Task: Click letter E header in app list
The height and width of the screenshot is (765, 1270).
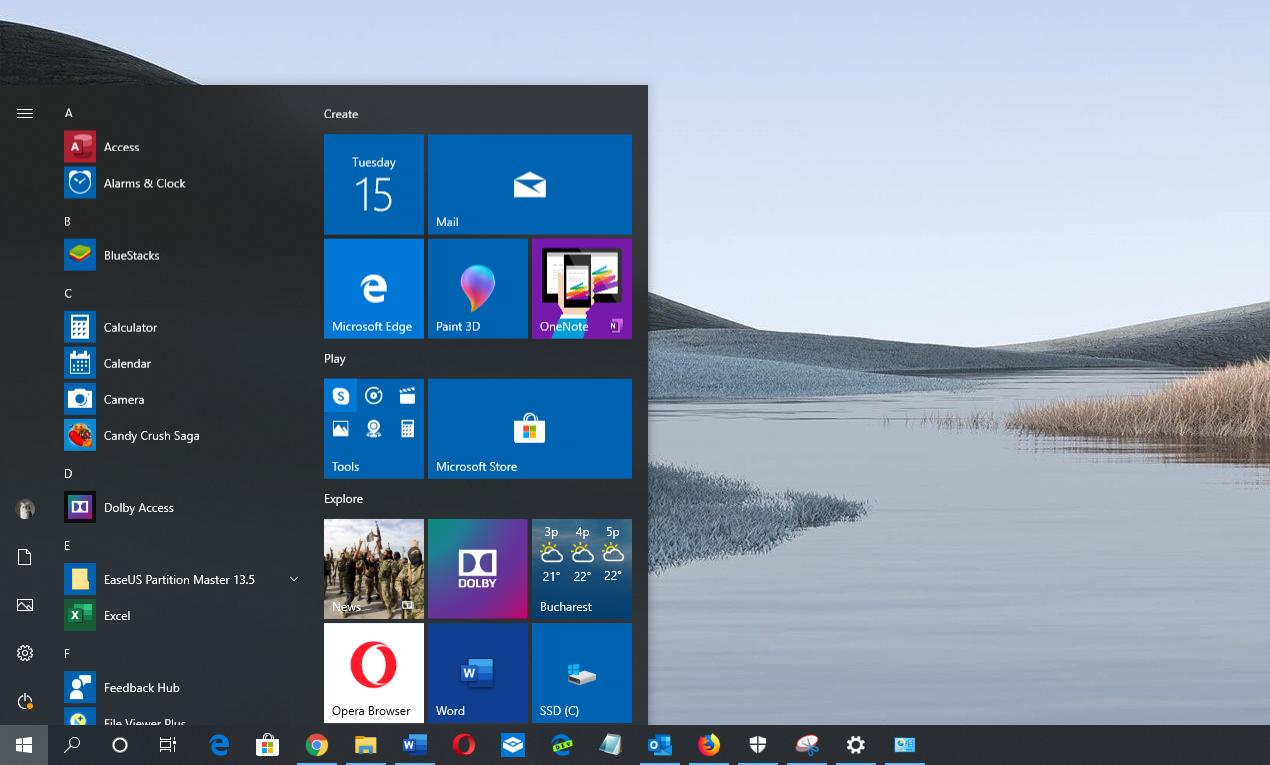Action: pos(67,545)
